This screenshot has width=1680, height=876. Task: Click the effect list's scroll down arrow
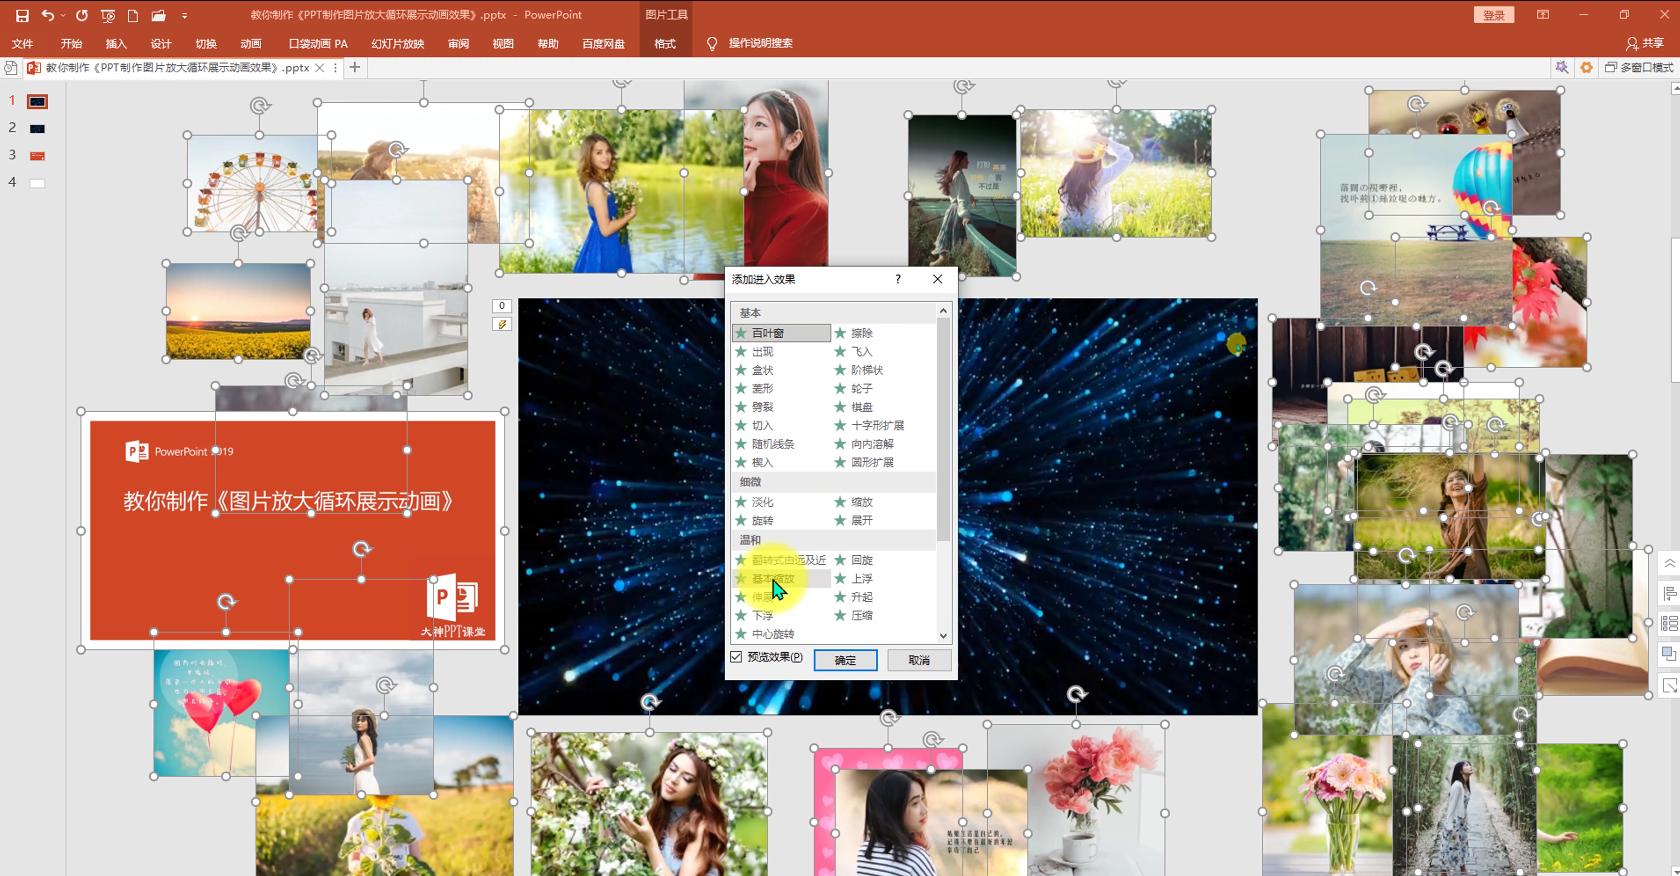[943, 635]
